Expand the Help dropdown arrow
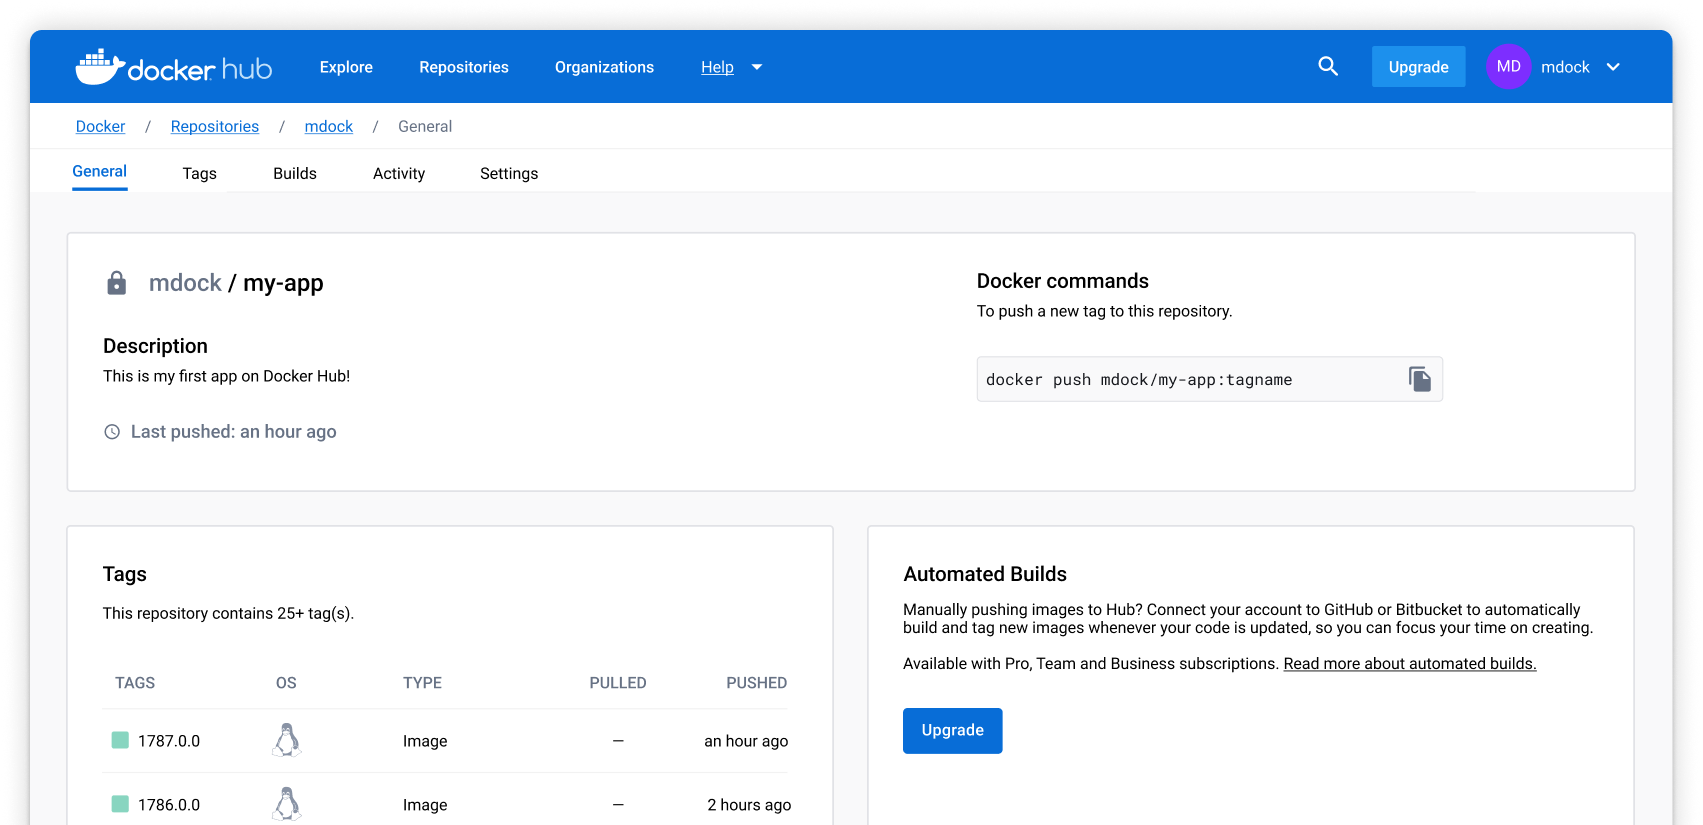The width and height of the screenshot is (1703, 825). click(x=757, y=67)
